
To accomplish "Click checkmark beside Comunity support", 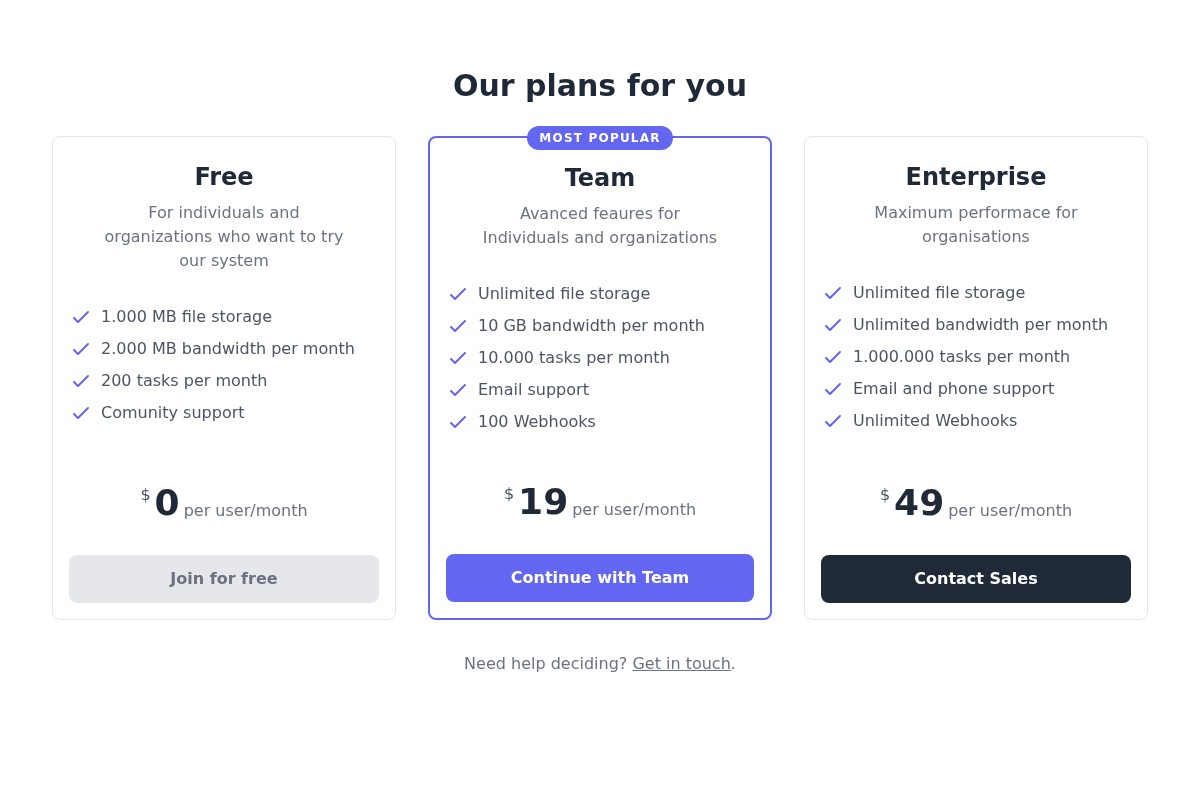I will point(81,413).
